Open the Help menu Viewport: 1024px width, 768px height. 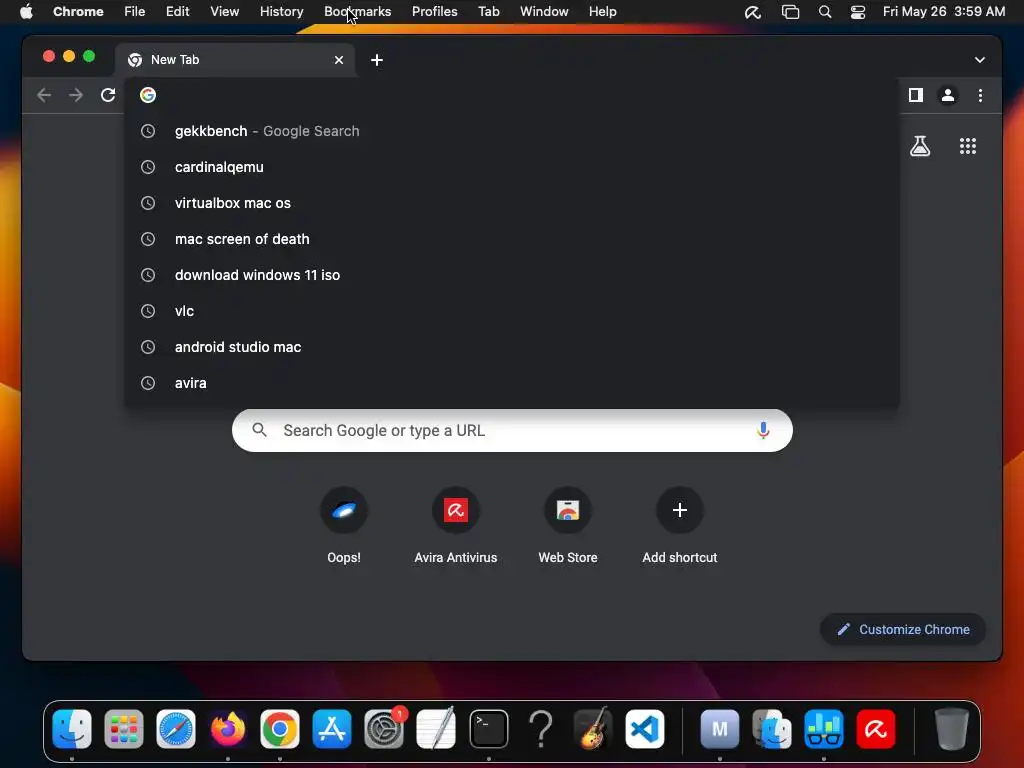point(602,12)
